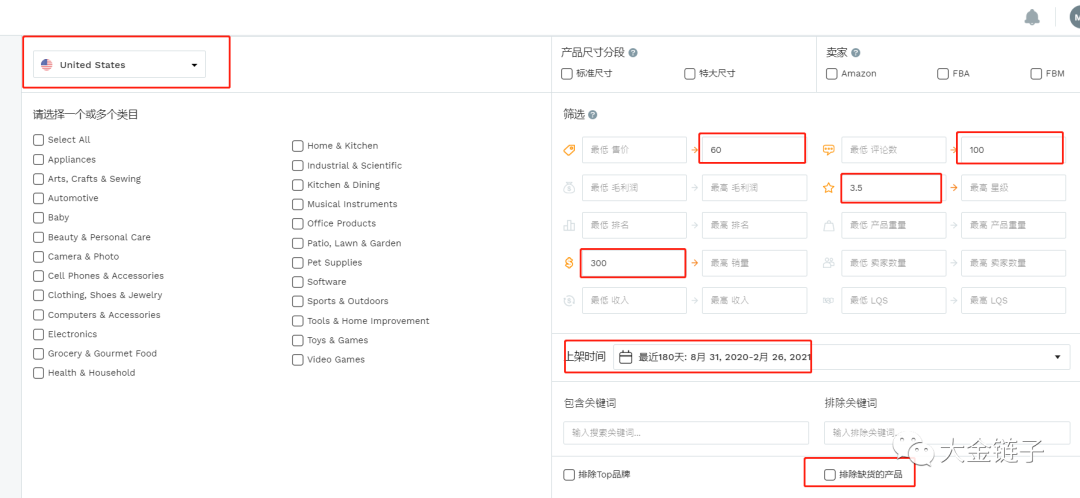Click the review count speech-bubble icon
This screenshot has width=1080, height=498.
pos(829,150)
